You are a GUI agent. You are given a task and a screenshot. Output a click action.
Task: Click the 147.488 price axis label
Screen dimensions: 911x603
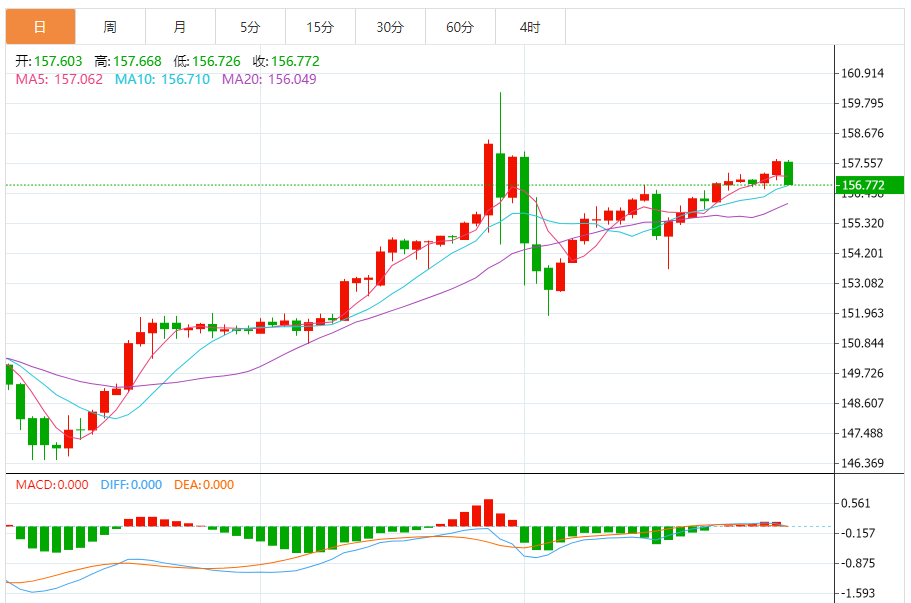pos(863,433)
